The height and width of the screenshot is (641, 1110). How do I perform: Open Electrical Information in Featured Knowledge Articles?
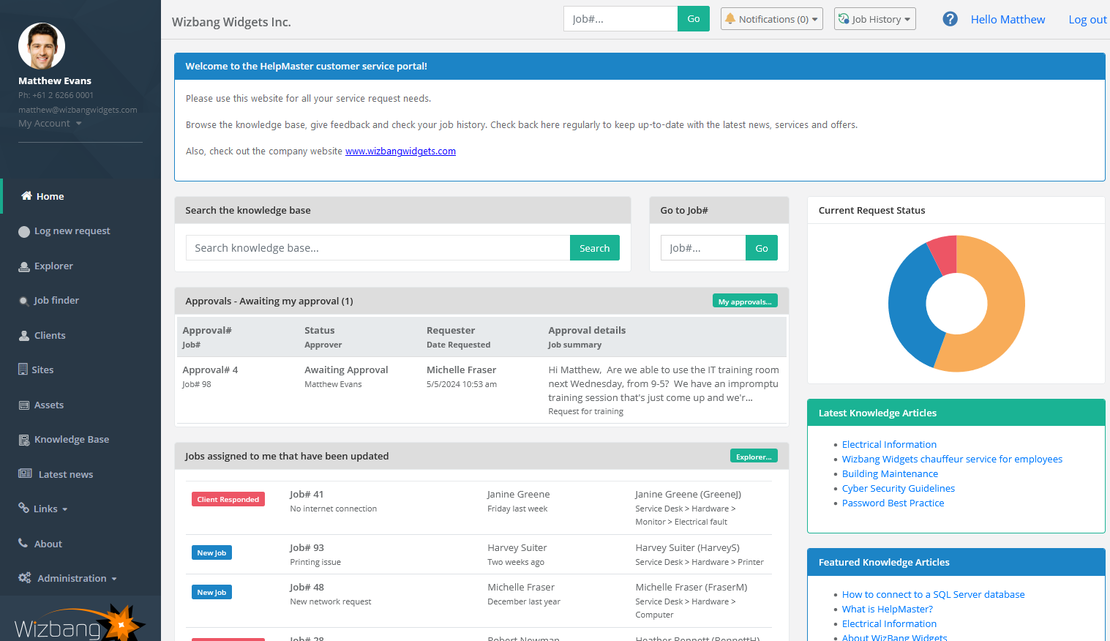(x=889, y=623)
